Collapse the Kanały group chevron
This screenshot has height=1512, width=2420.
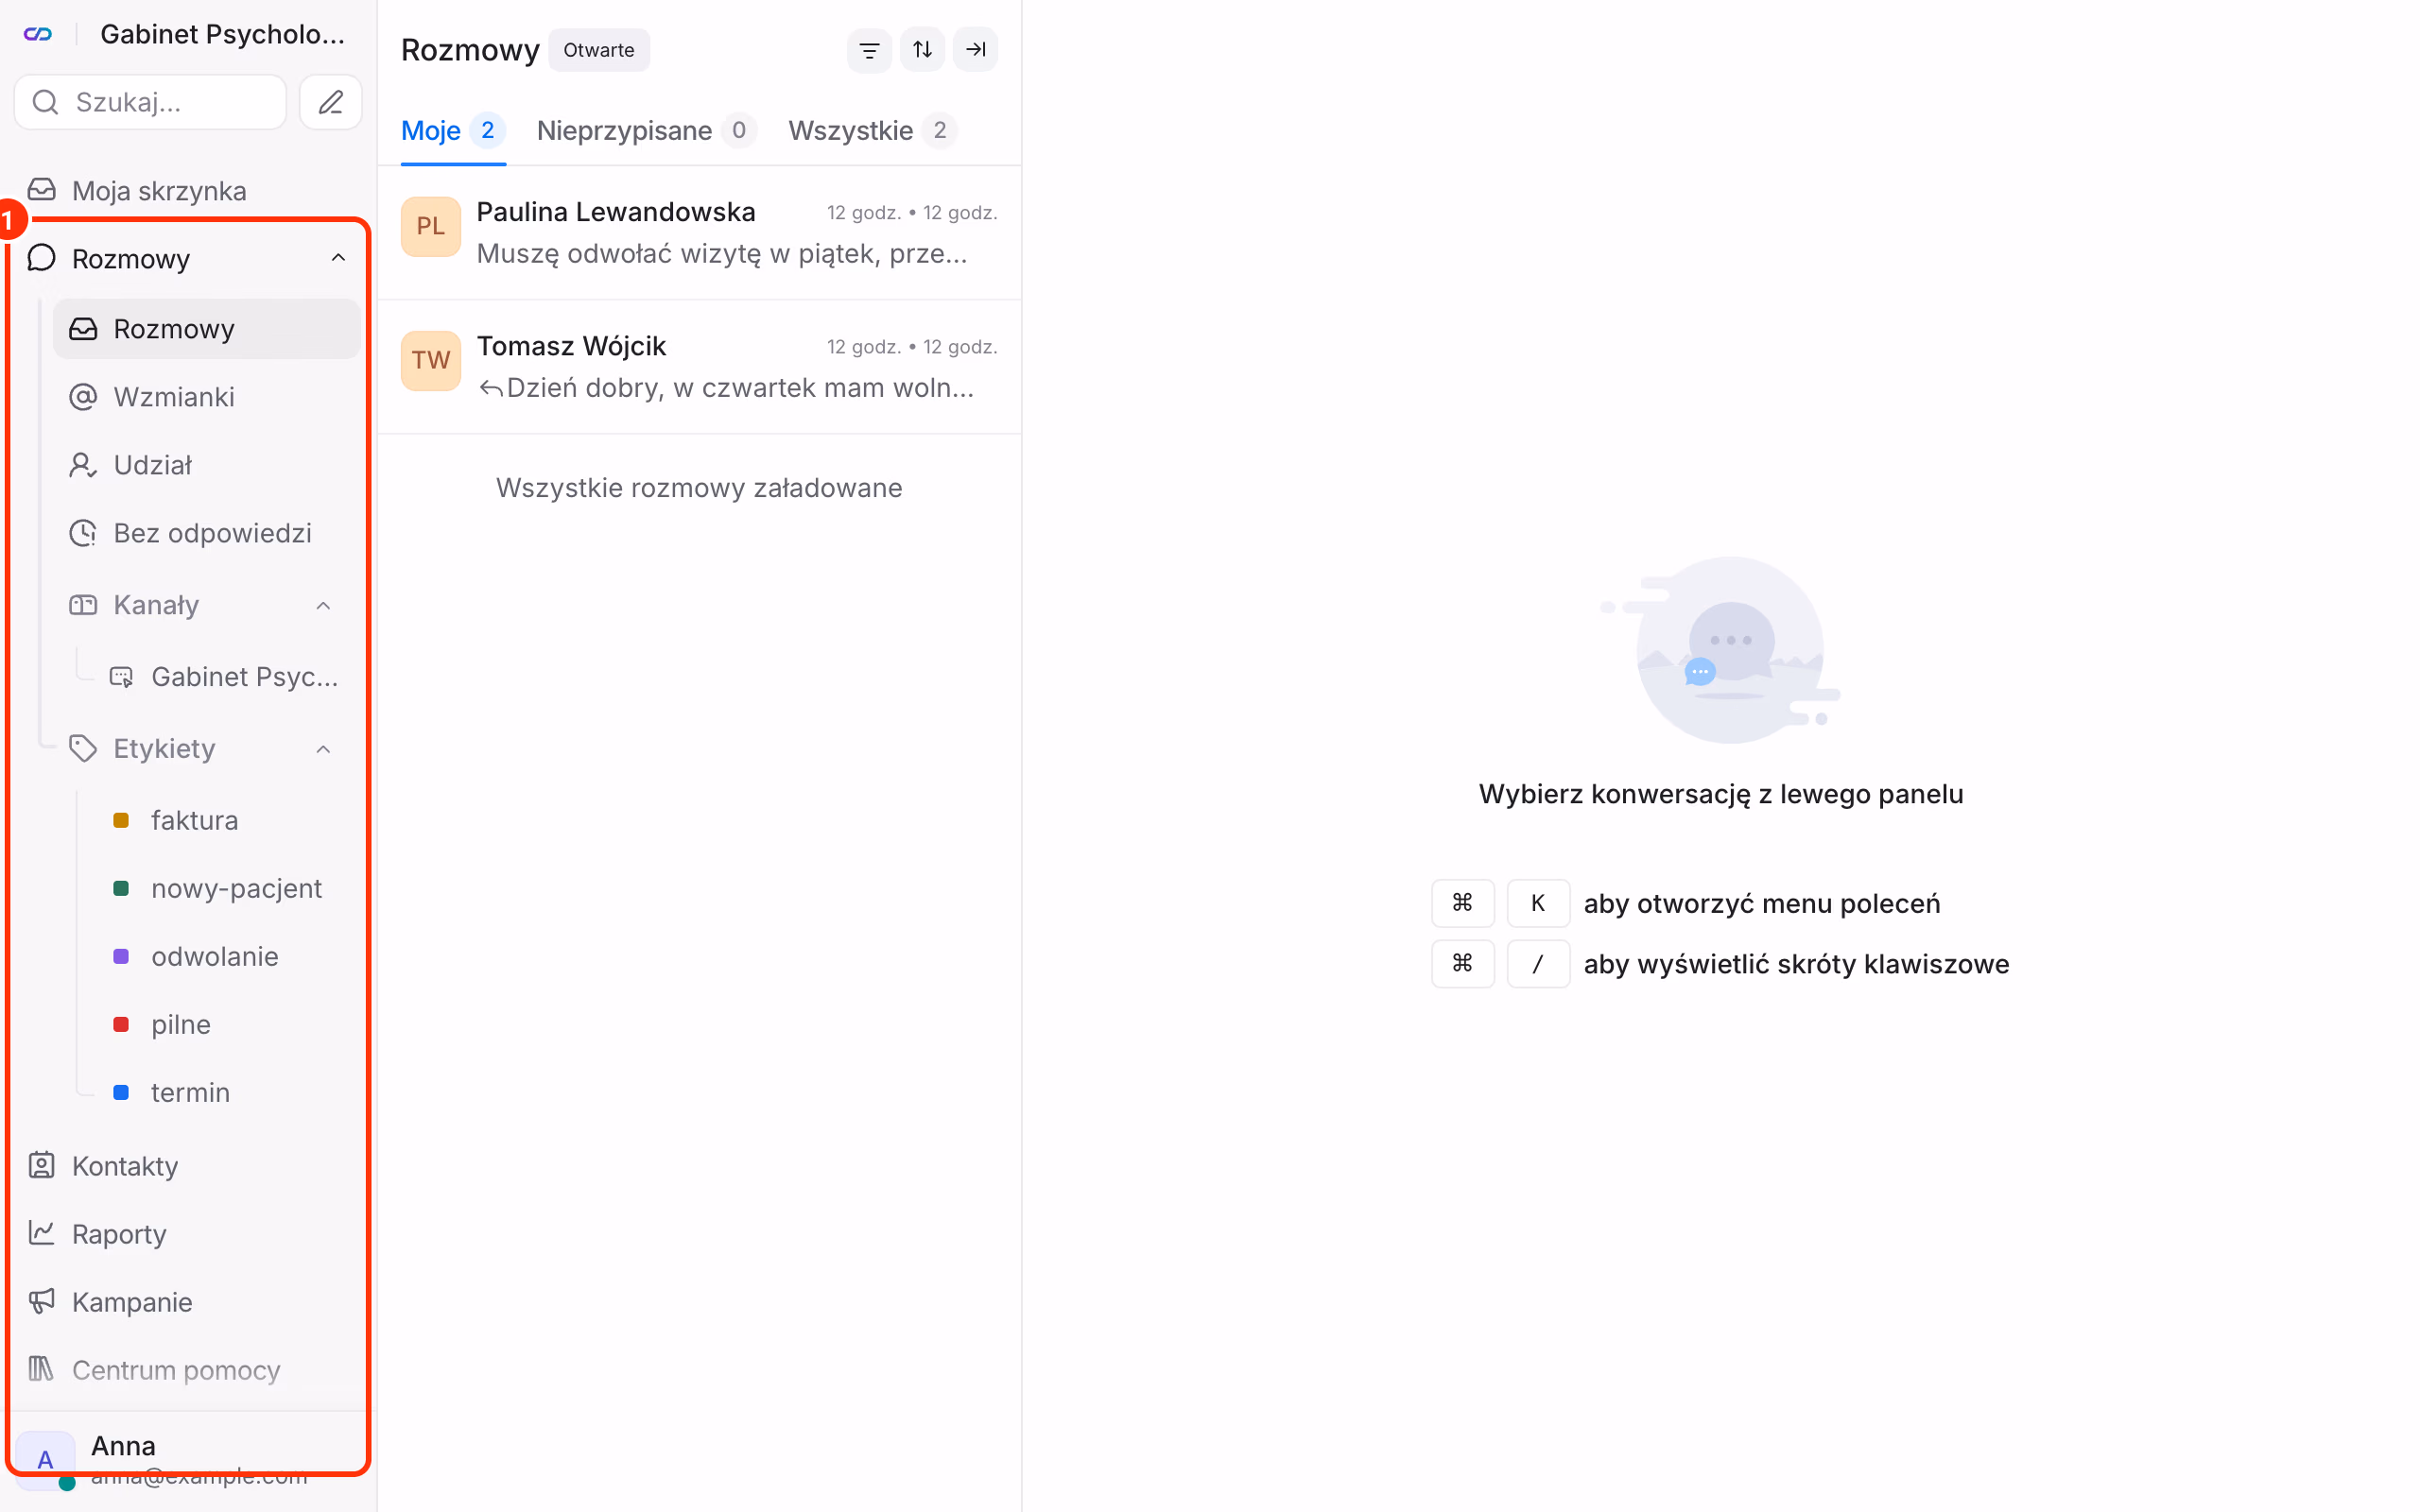[323, 606]
